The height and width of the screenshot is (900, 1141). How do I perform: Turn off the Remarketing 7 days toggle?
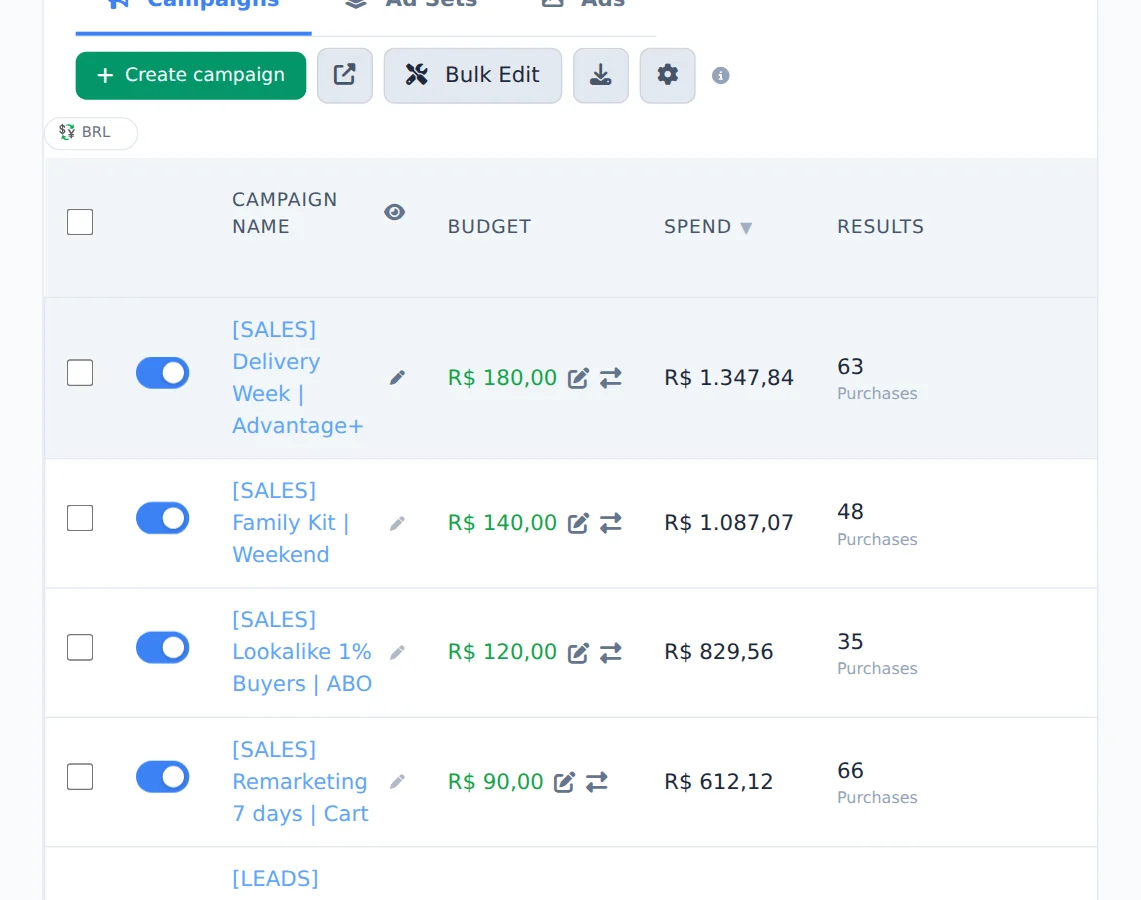tap(162, 777)
